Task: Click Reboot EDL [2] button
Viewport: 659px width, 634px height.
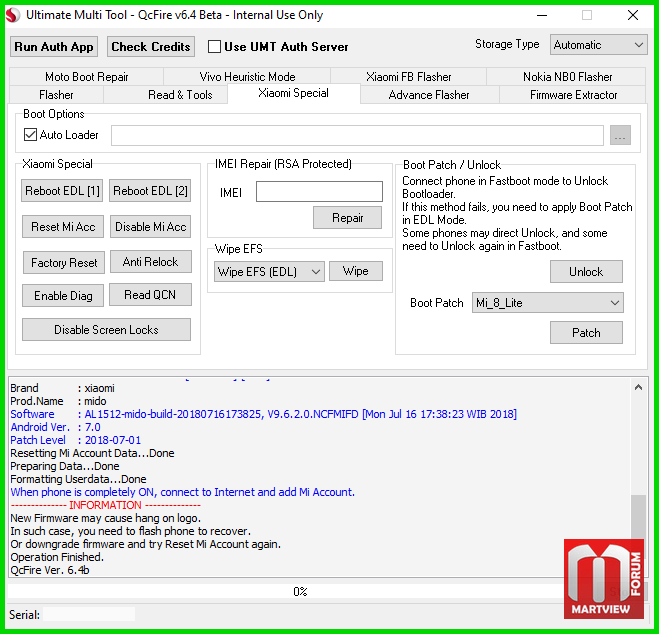Action: pyautogui.click(x=150, y=191)
